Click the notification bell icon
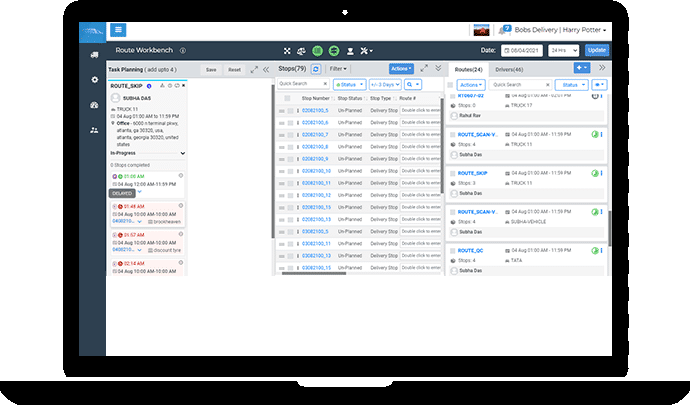The height and width of the screenshot is (406, 690). (504, 30)
